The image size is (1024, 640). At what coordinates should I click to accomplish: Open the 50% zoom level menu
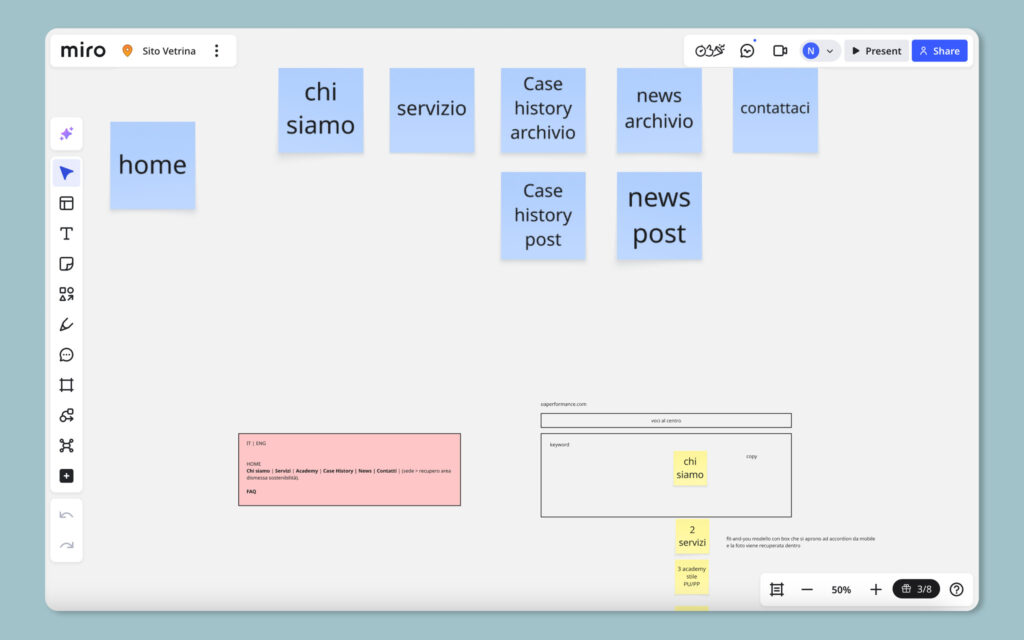click(841, 590)
